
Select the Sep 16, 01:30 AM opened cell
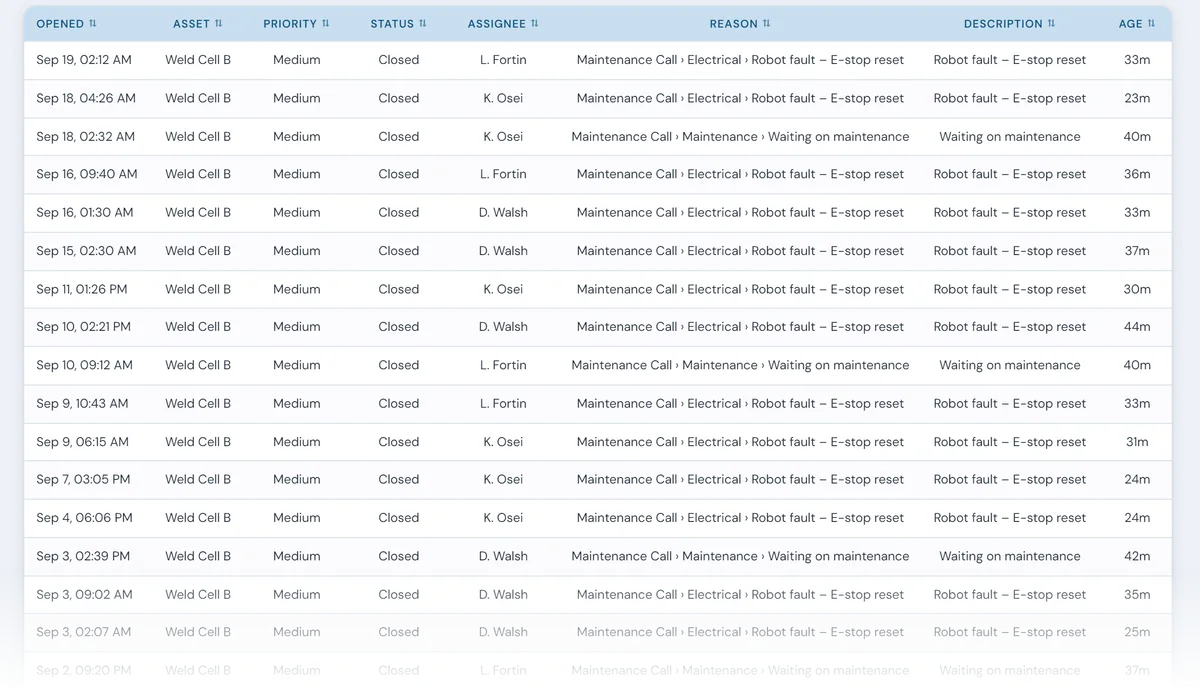point(85,212)
